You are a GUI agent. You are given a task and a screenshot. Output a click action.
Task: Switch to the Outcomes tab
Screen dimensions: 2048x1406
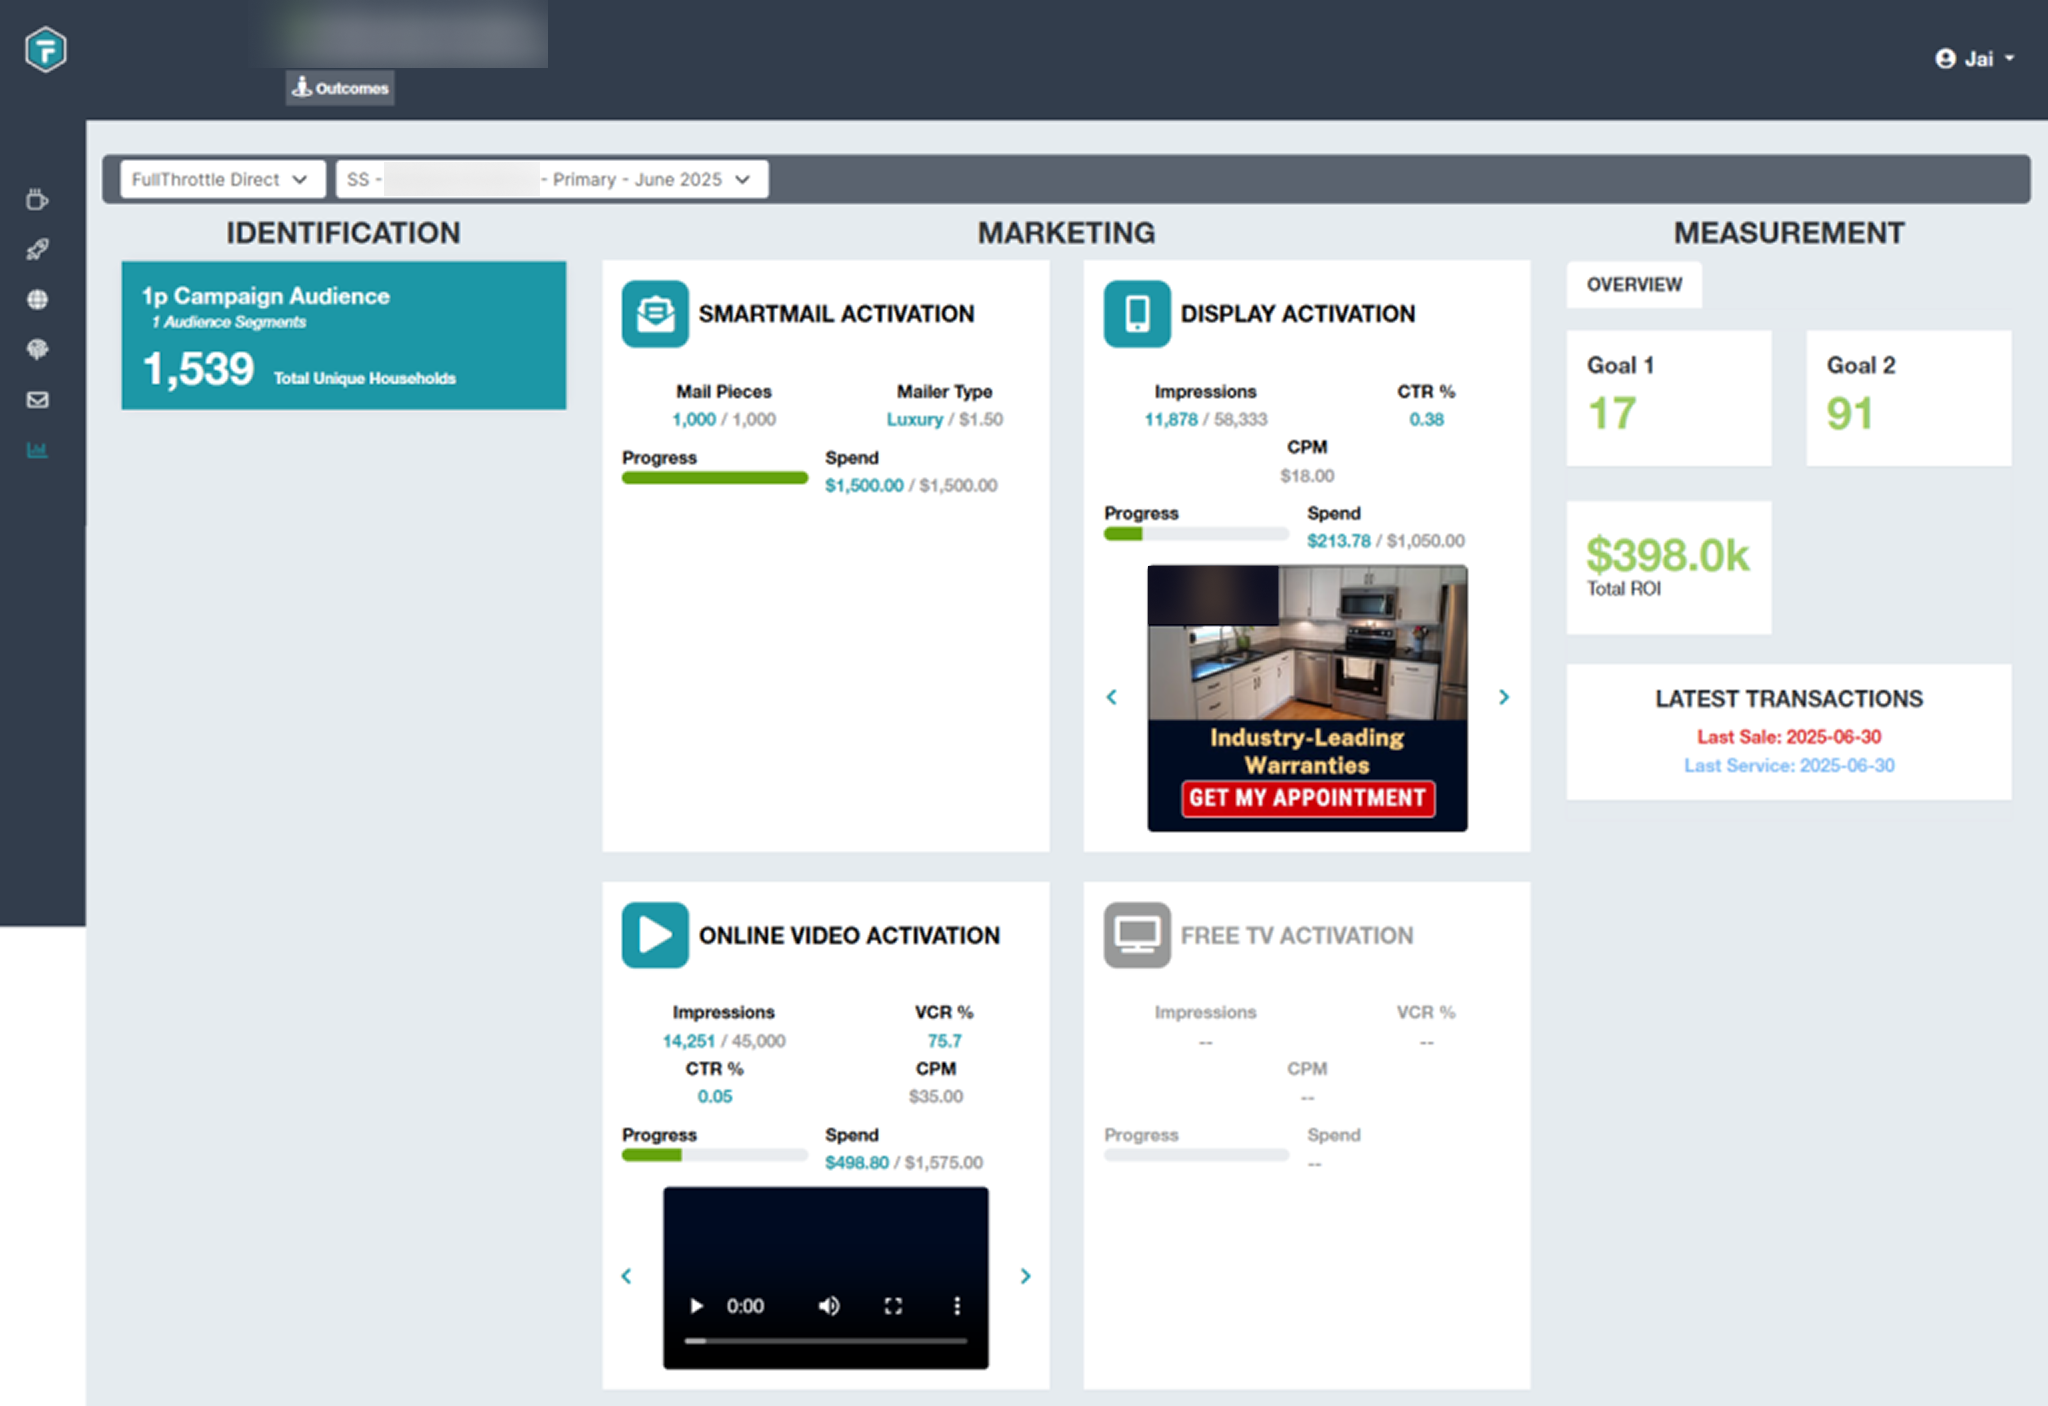click(339, 88)
